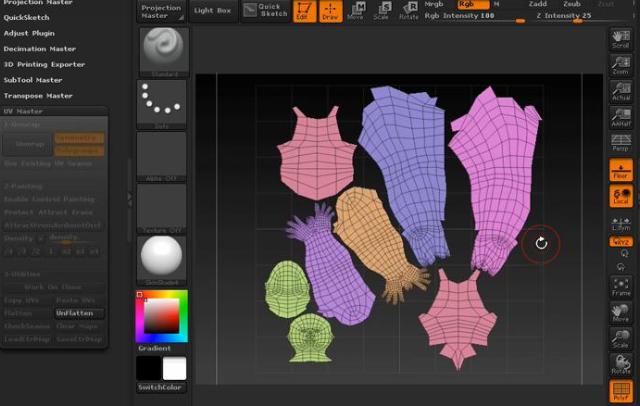Pick a color in the color picker square
Image resolution: width=640 pixels, height=406 pixels.
coord(162,316)
